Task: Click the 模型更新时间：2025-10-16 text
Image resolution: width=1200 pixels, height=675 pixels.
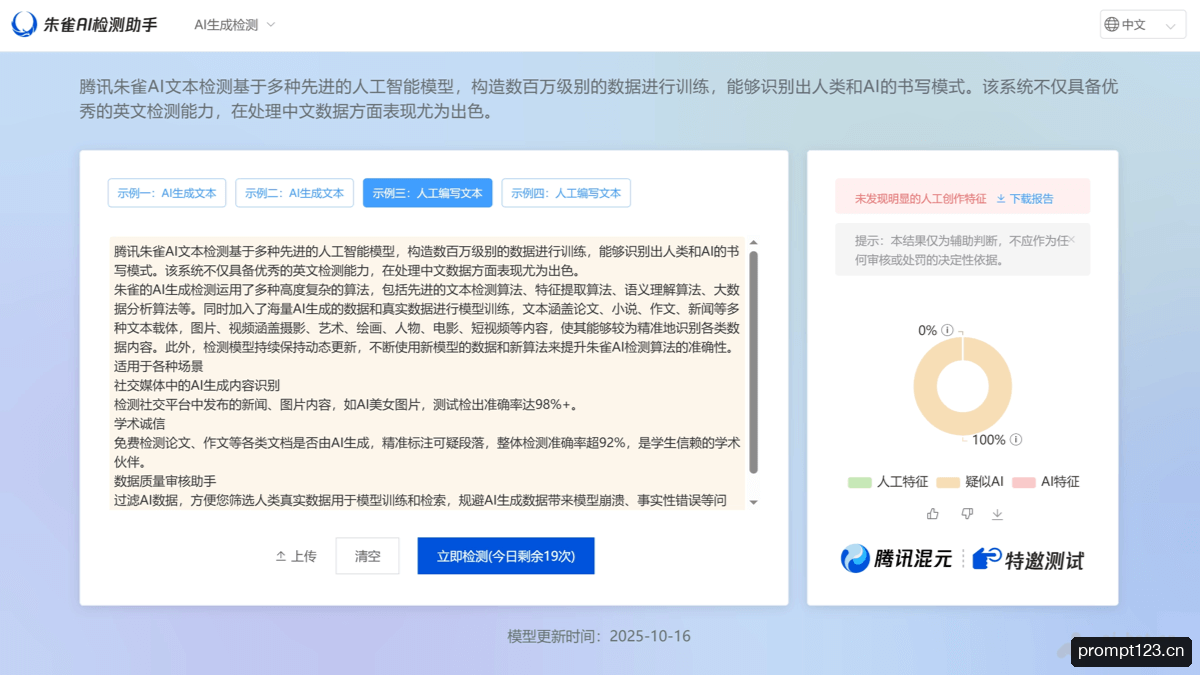Action: click(599, 636)
